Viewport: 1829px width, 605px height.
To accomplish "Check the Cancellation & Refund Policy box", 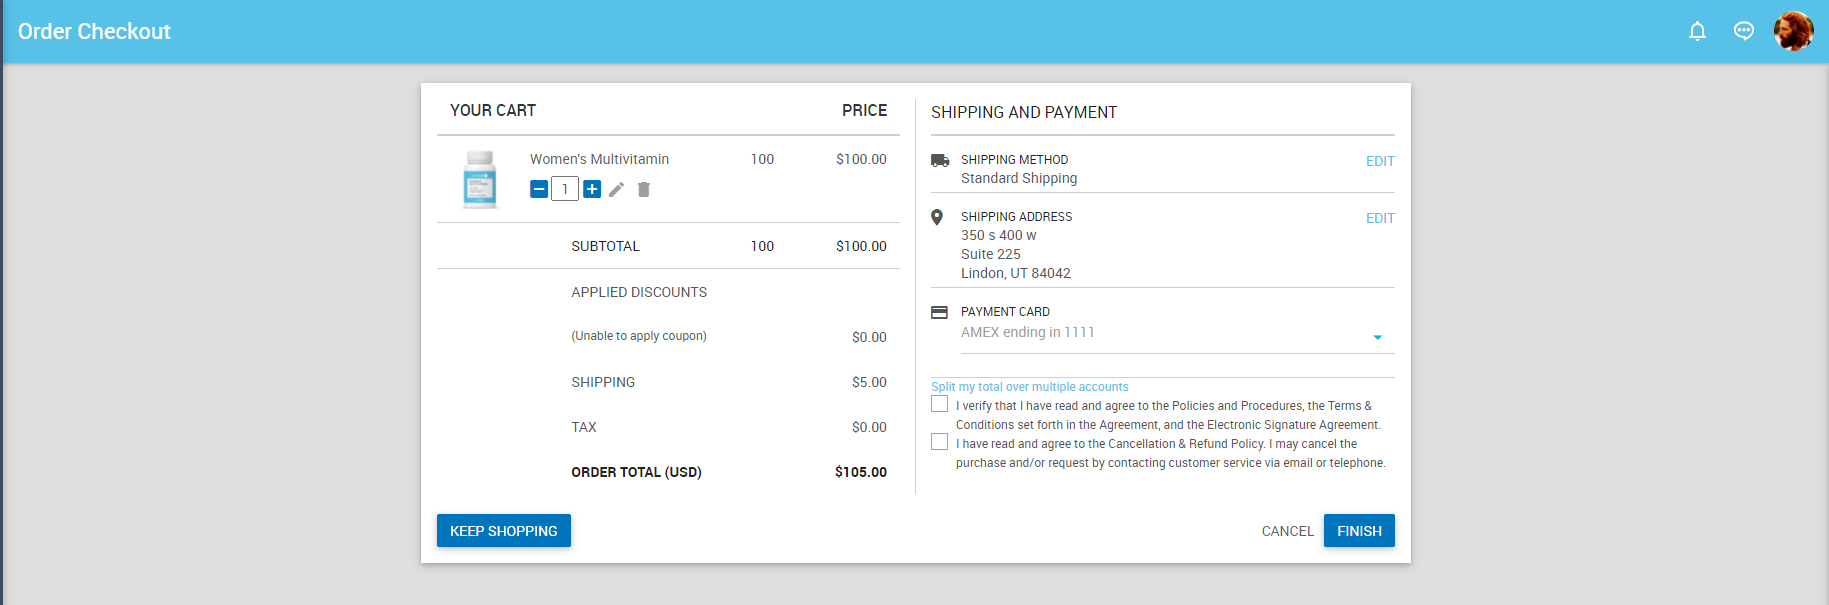I will [x=940, y=442].
